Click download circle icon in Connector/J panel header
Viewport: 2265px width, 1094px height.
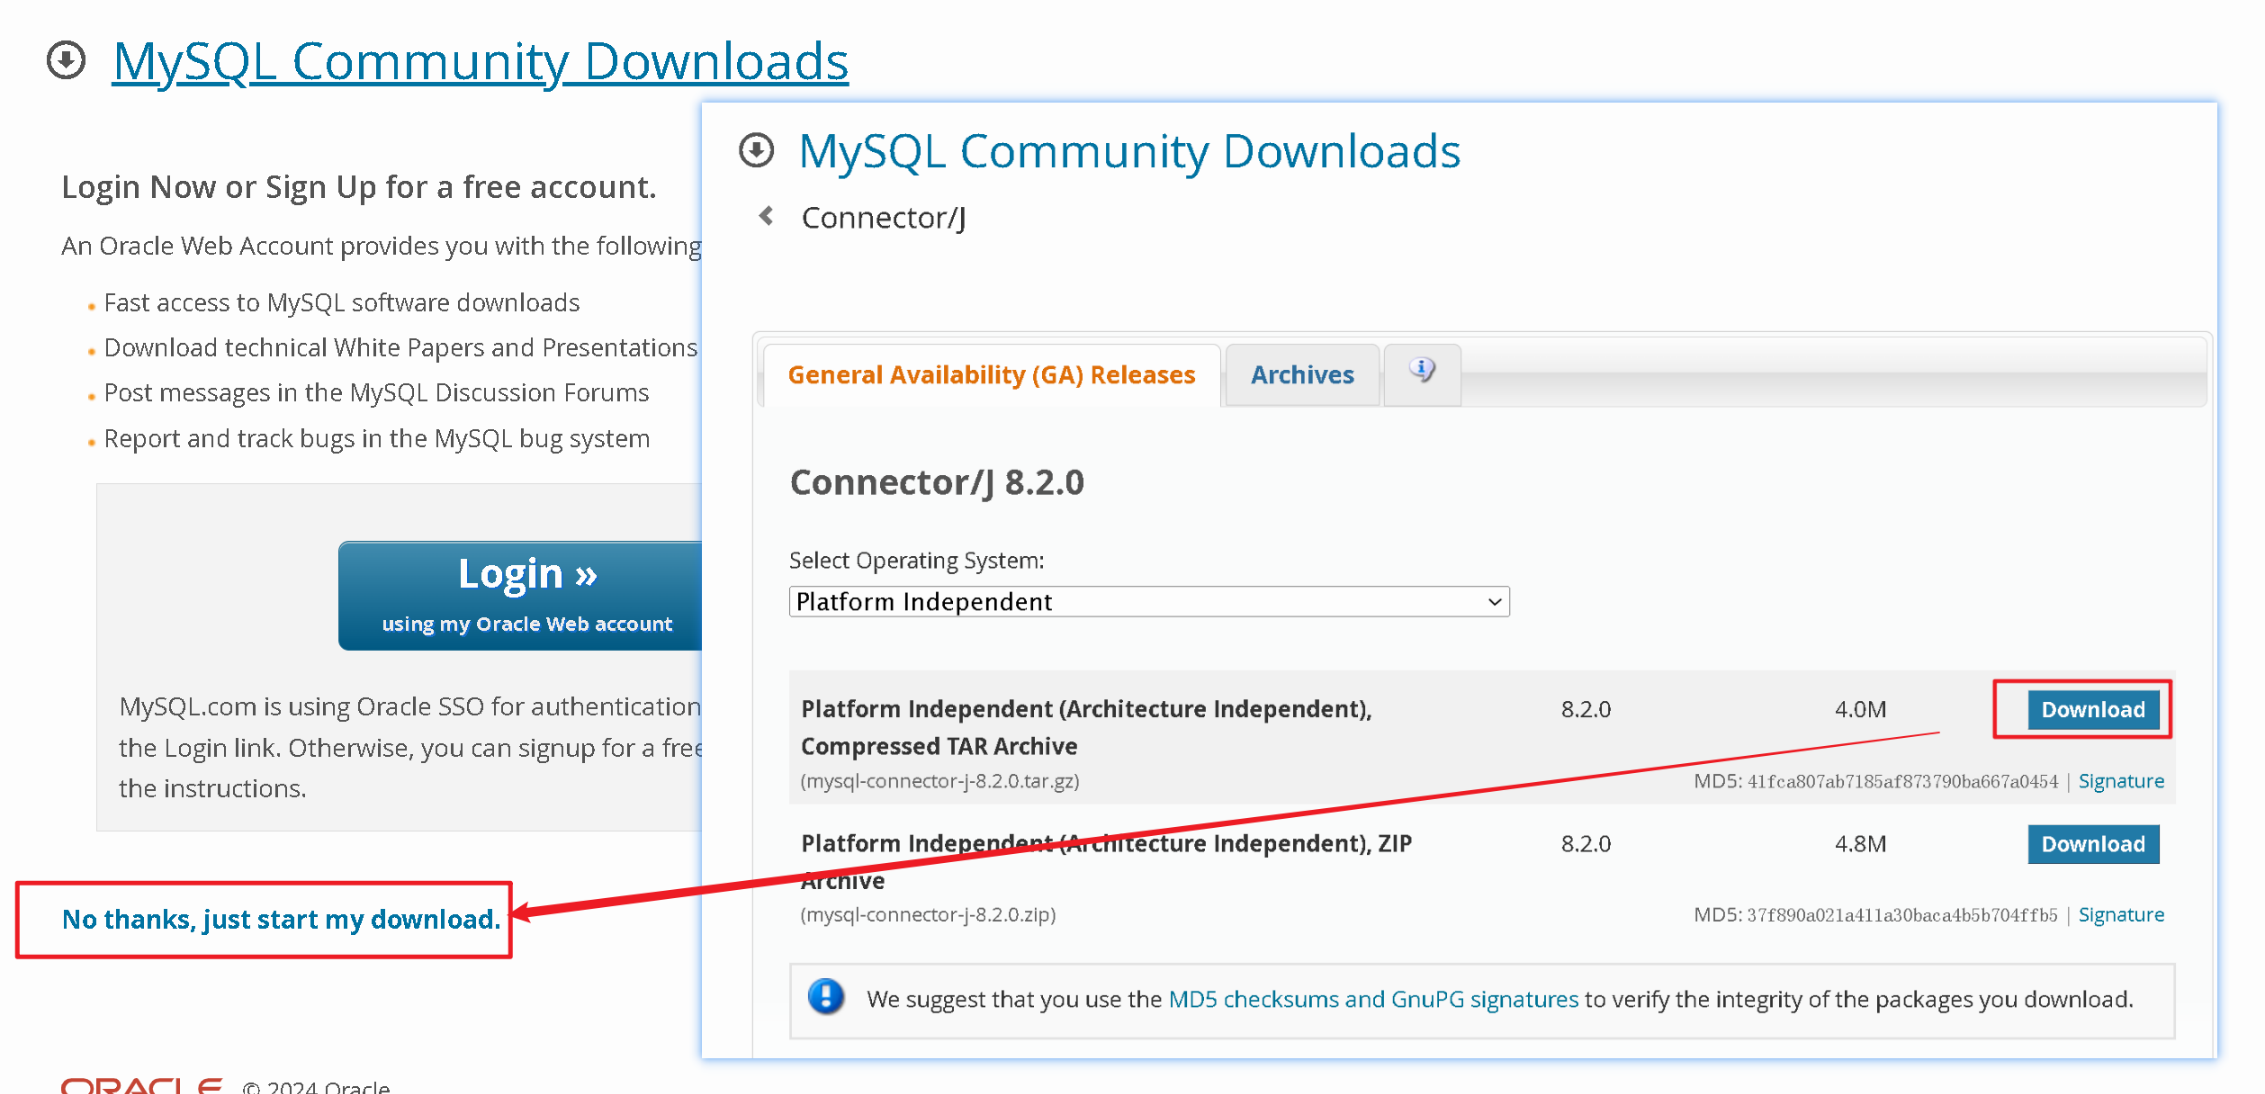756,151
